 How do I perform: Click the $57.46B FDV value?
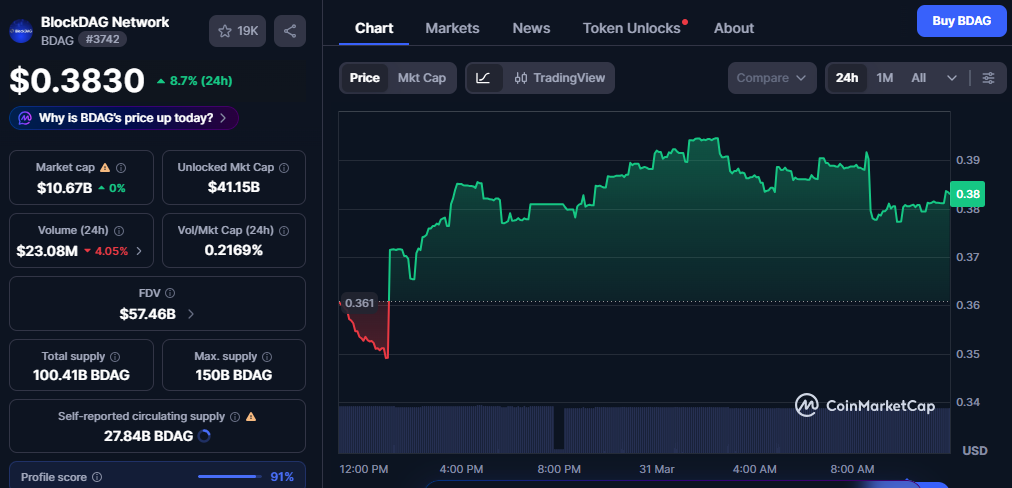[148, 314]
